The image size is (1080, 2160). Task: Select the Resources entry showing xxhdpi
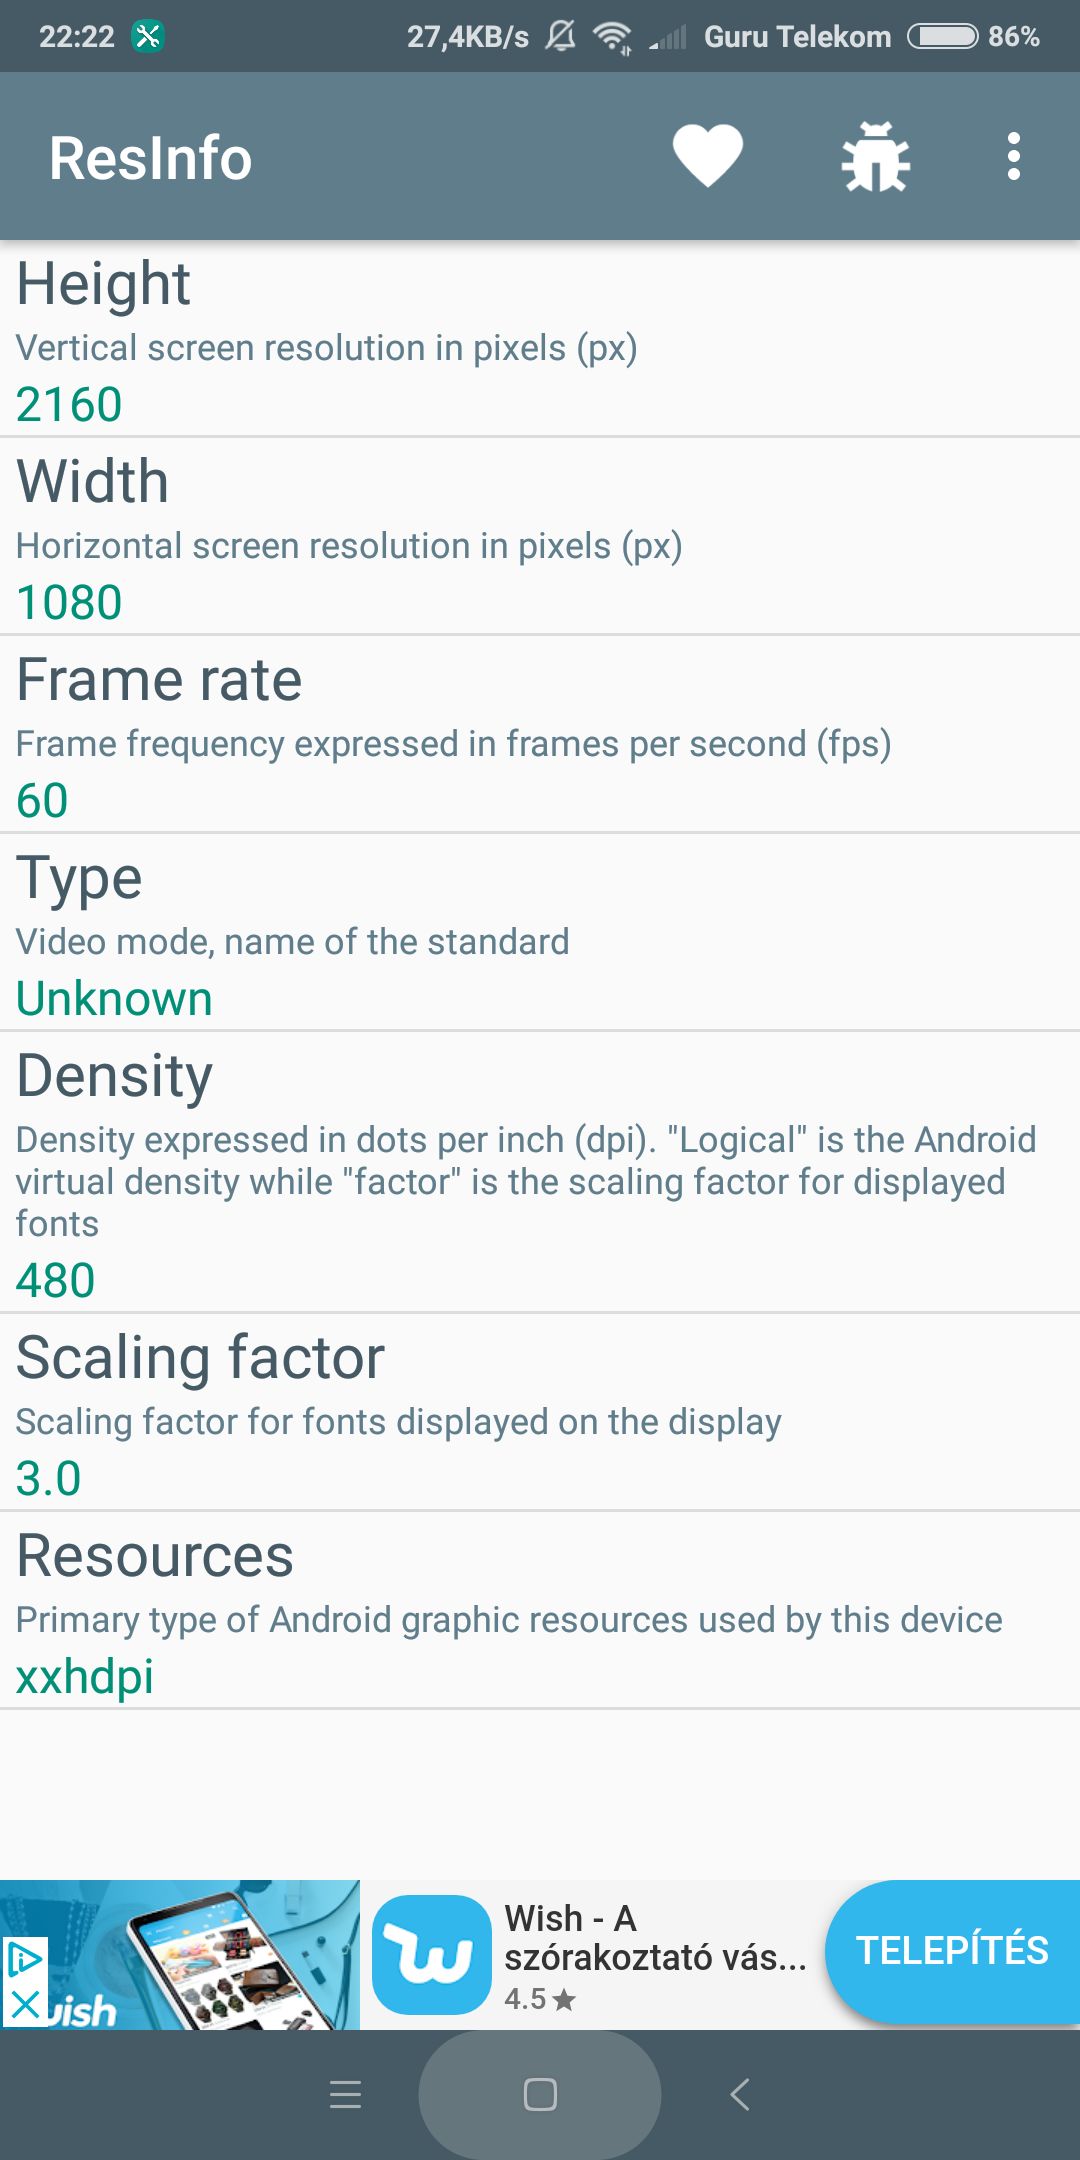(540, 1610)
